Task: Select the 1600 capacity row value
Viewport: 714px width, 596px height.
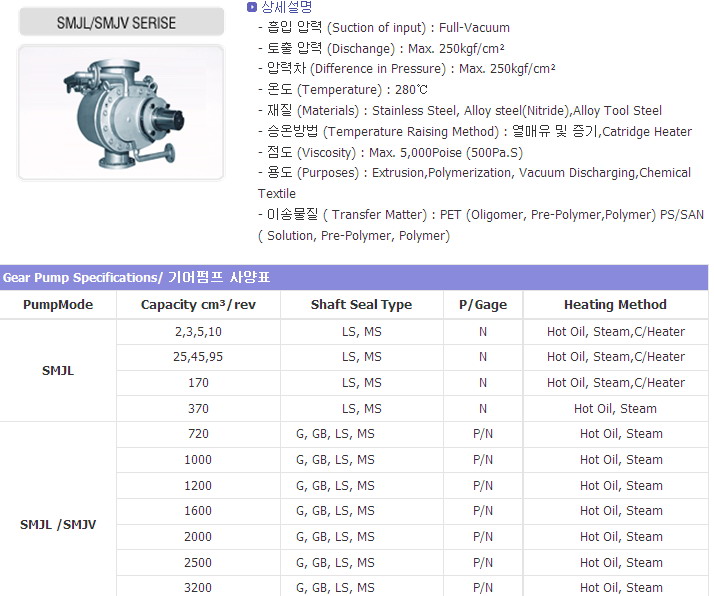Action: [x=198, y=511]
